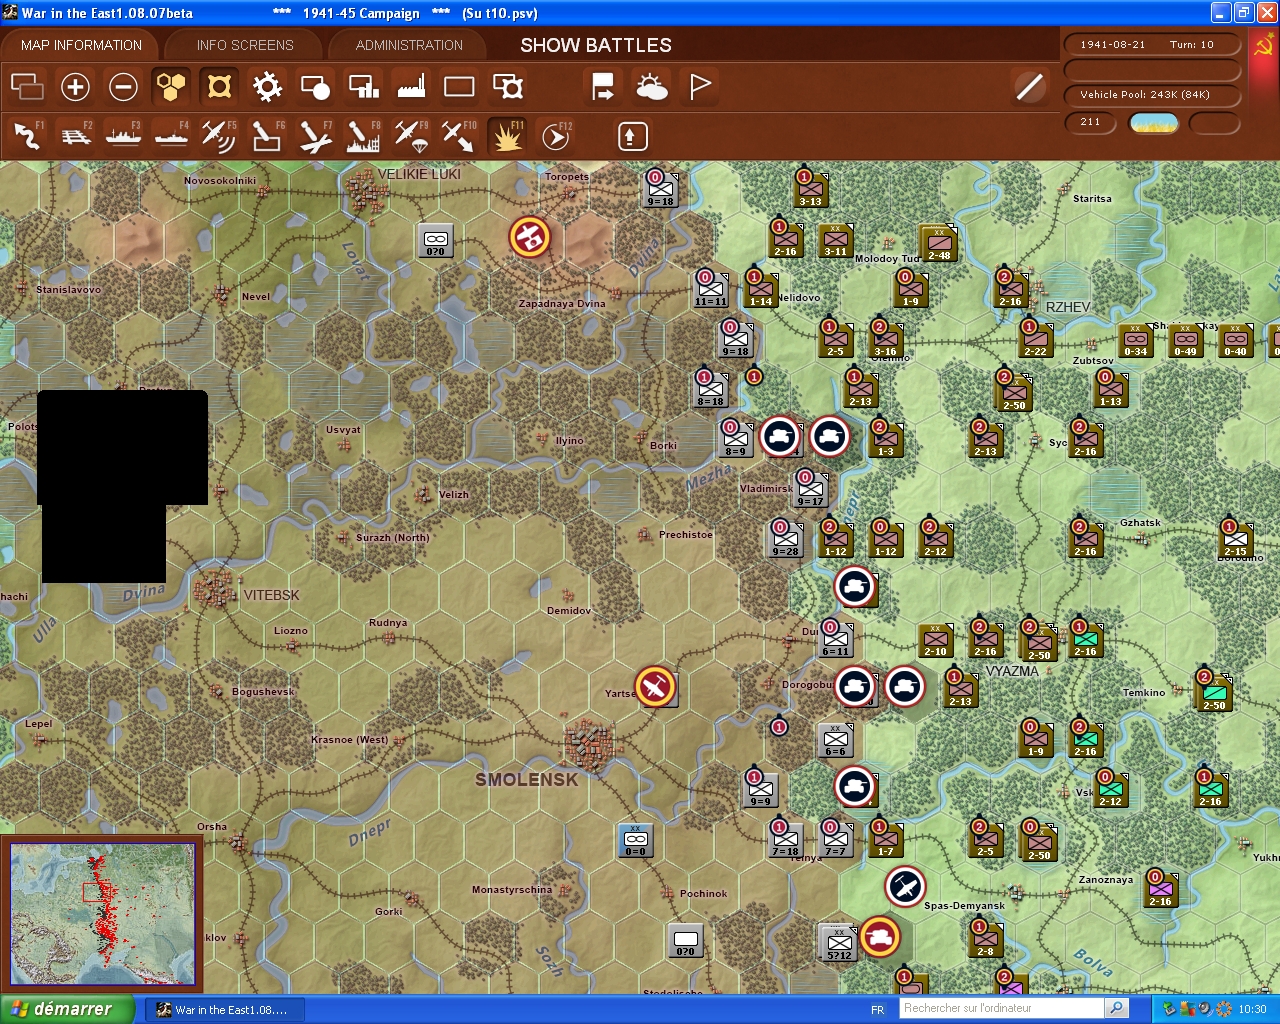Select the strategic rail movement F2 icon
The height and width of the screenshot is (1024, 1280).
point(75,136)
